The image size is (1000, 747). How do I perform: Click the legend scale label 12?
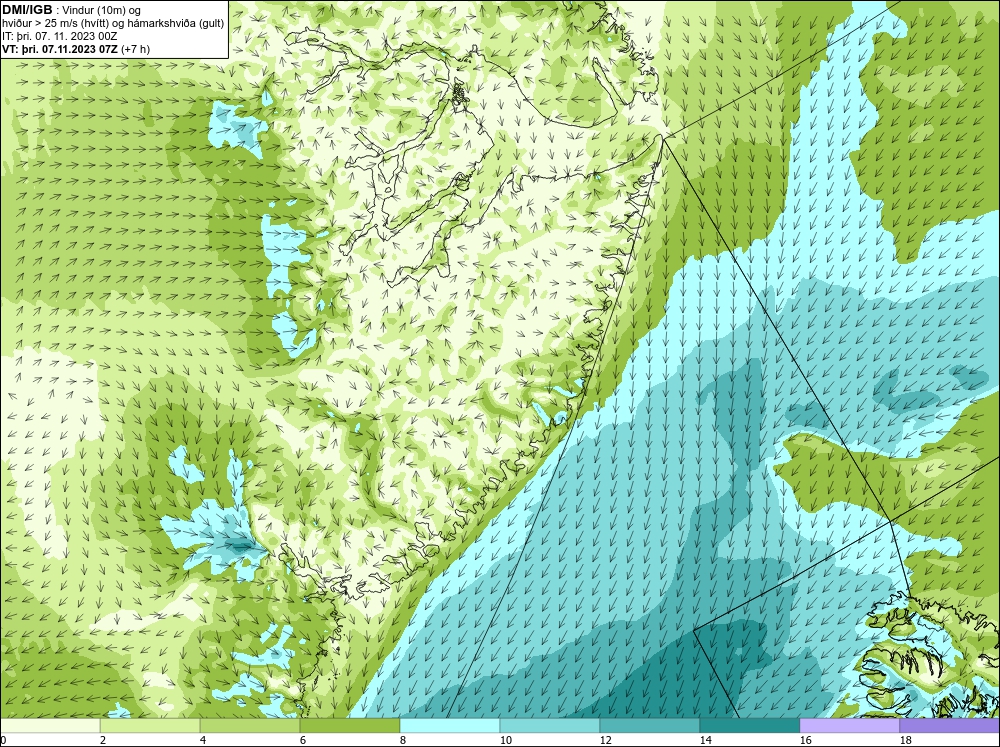pos(605,740)
